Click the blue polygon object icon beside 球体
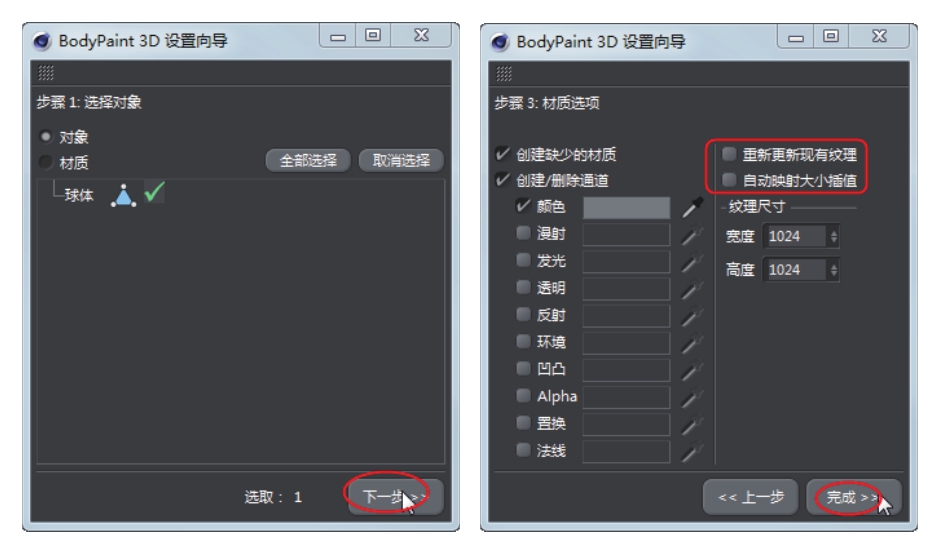 tap(124, 195)
